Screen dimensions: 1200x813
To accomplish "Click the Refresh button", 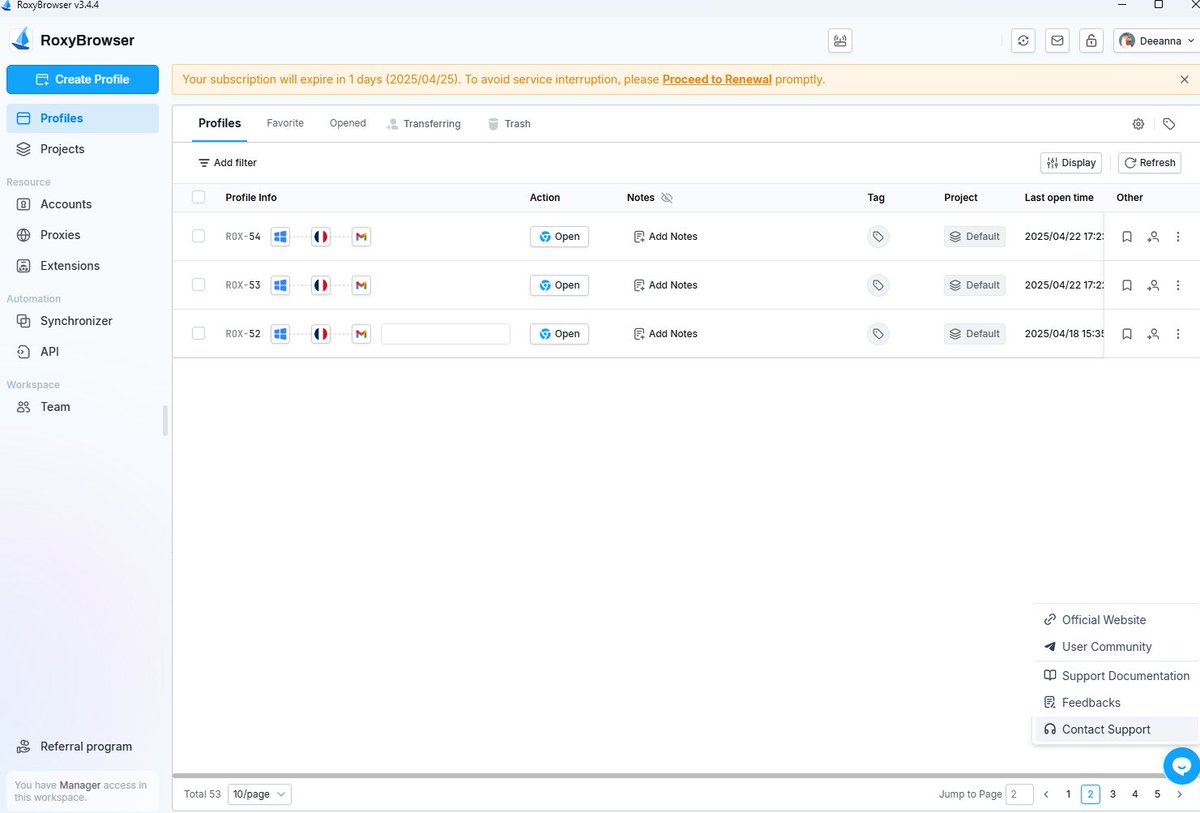I will coord(1150,163).
